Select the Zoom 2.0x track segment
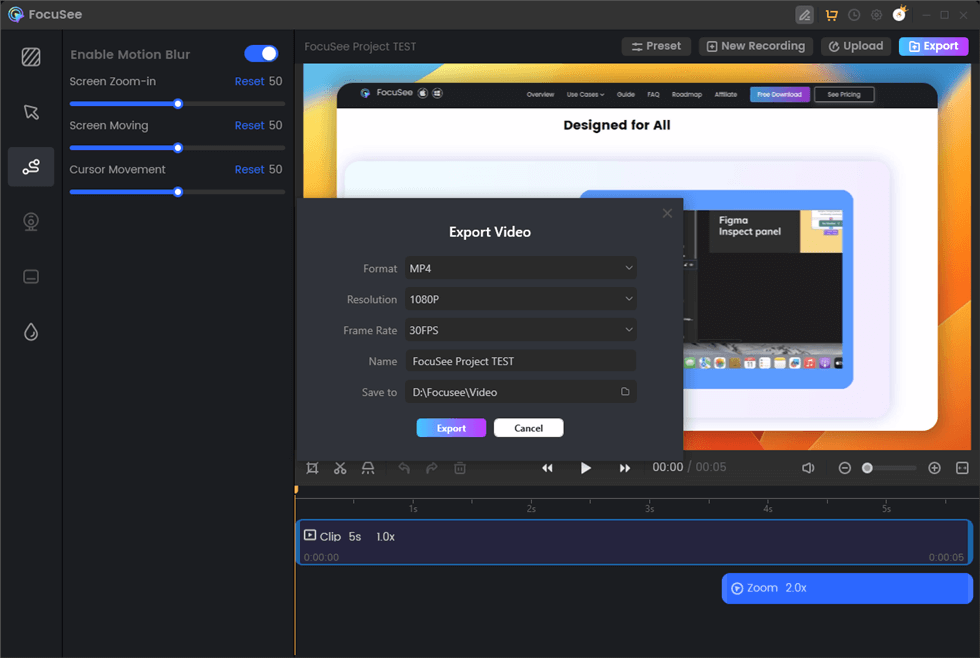The image size is (980, 658). (847, 588)
